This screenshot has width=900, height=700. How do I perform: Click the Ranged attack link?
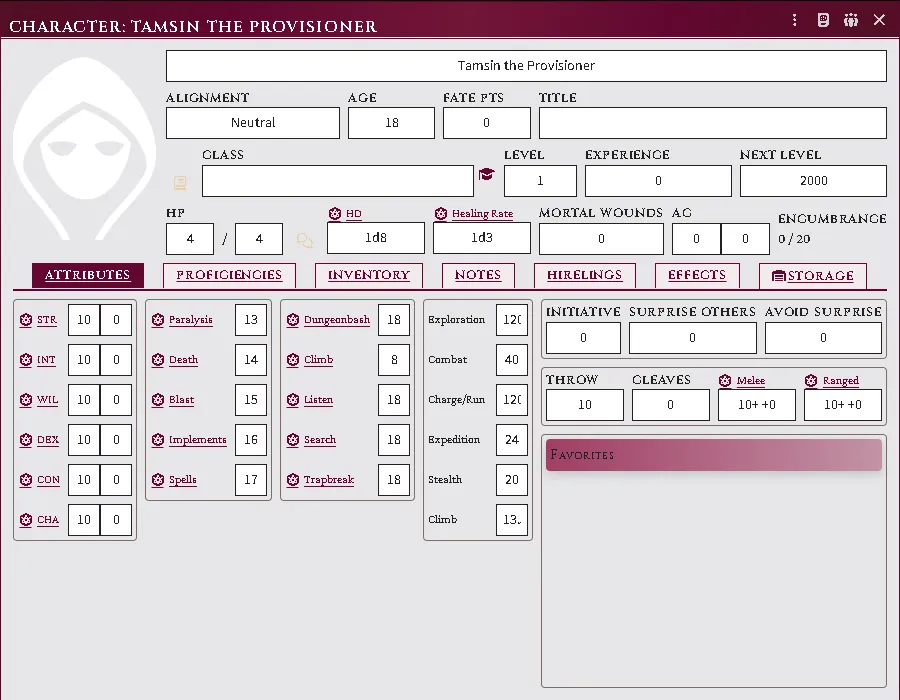[840, 380]
